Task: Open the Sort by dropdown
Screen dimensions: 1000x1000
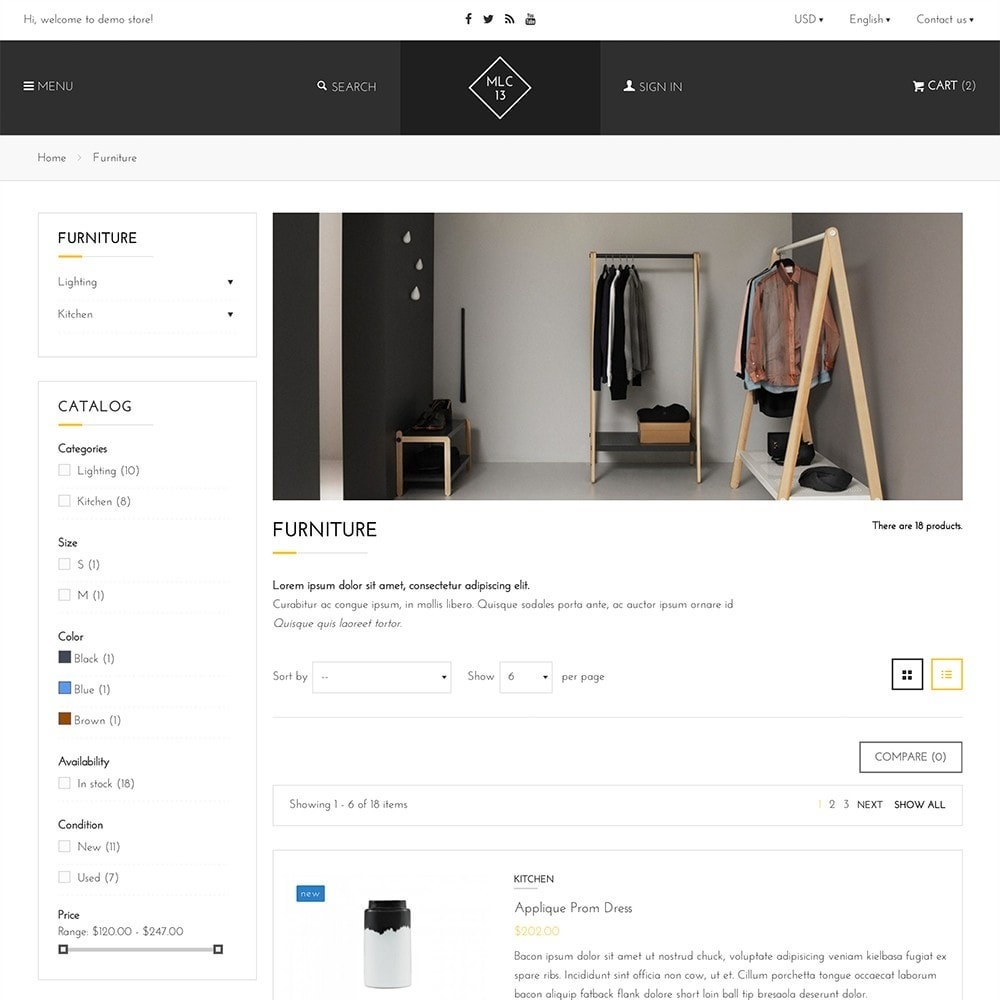Action: click(x=381, y=677)
